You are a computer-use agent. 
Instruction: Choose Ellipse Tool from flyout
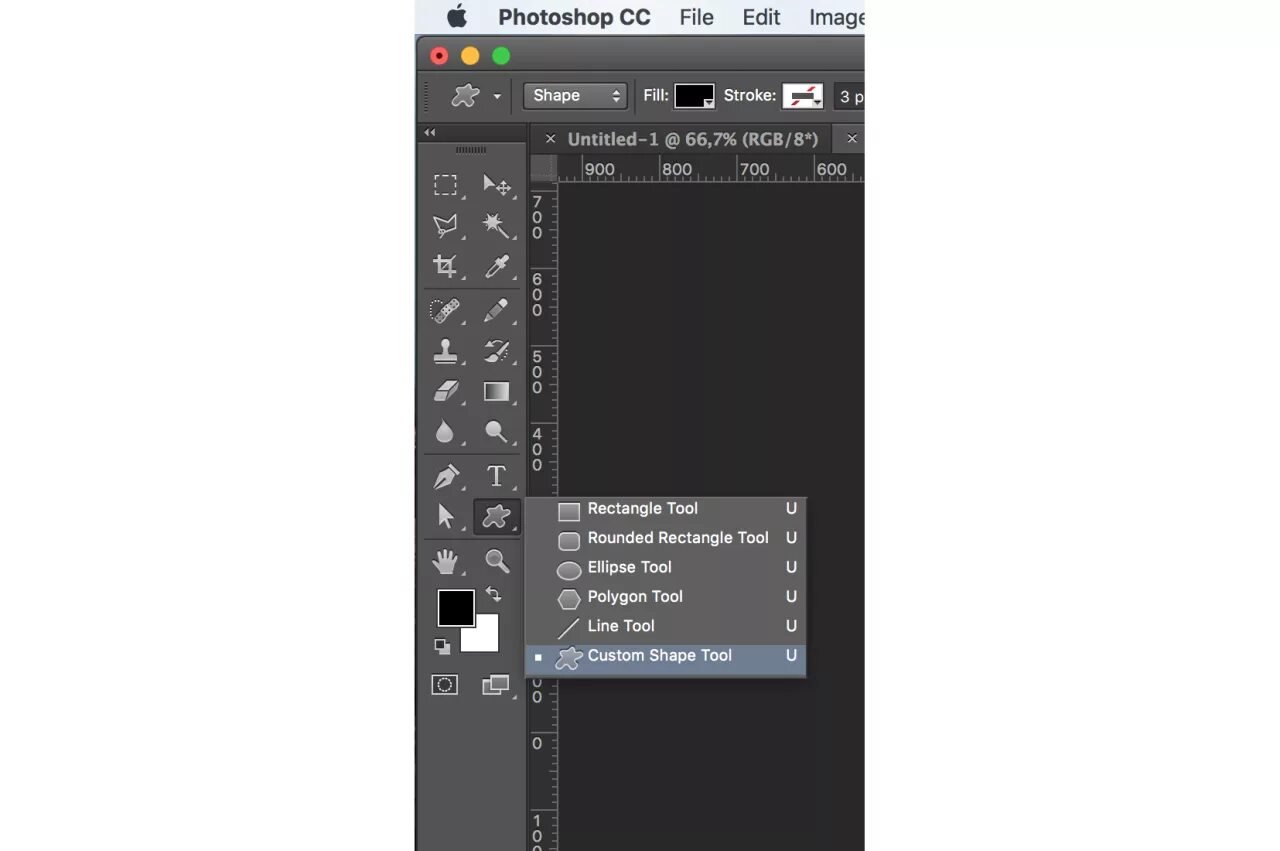pos(666,568)
